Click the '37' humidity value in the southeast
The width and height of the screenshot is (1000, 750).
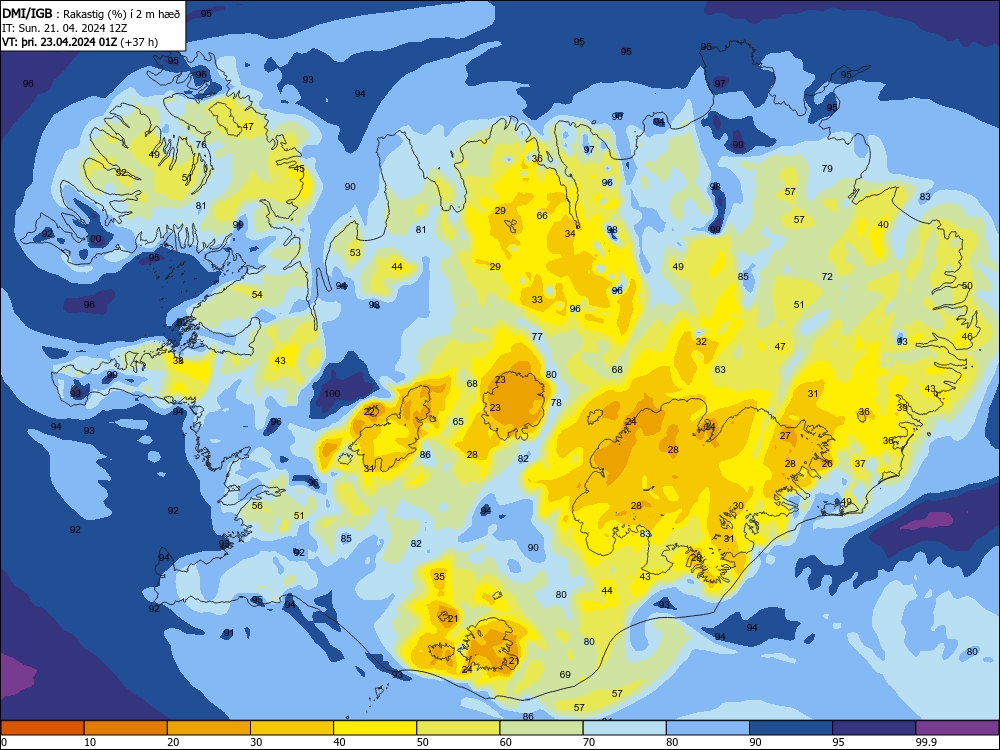point(860,464)
